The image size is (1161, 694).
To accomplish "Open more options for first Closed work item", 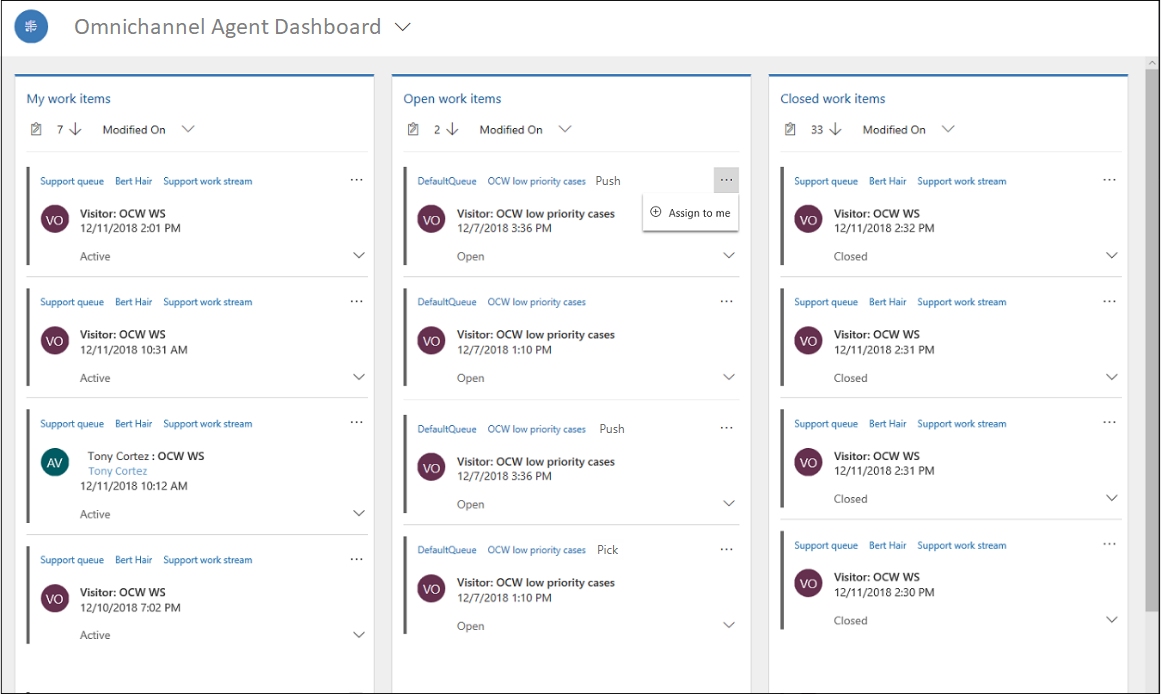I will click(x=1109, y=180).
